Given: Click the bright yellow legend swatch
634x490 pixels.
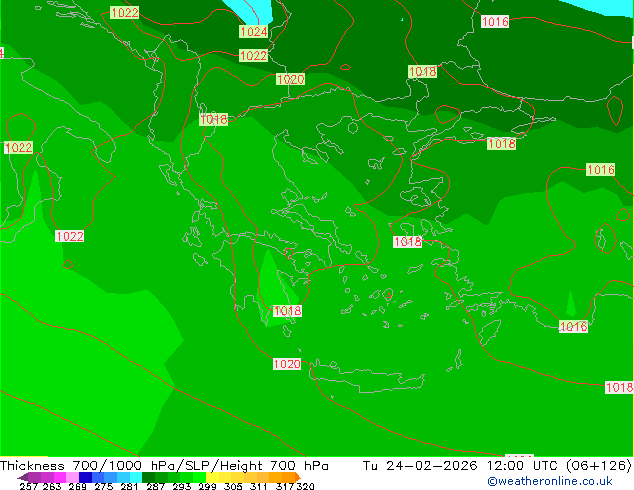Looking at the screenshot, I should tap(212, 477).
